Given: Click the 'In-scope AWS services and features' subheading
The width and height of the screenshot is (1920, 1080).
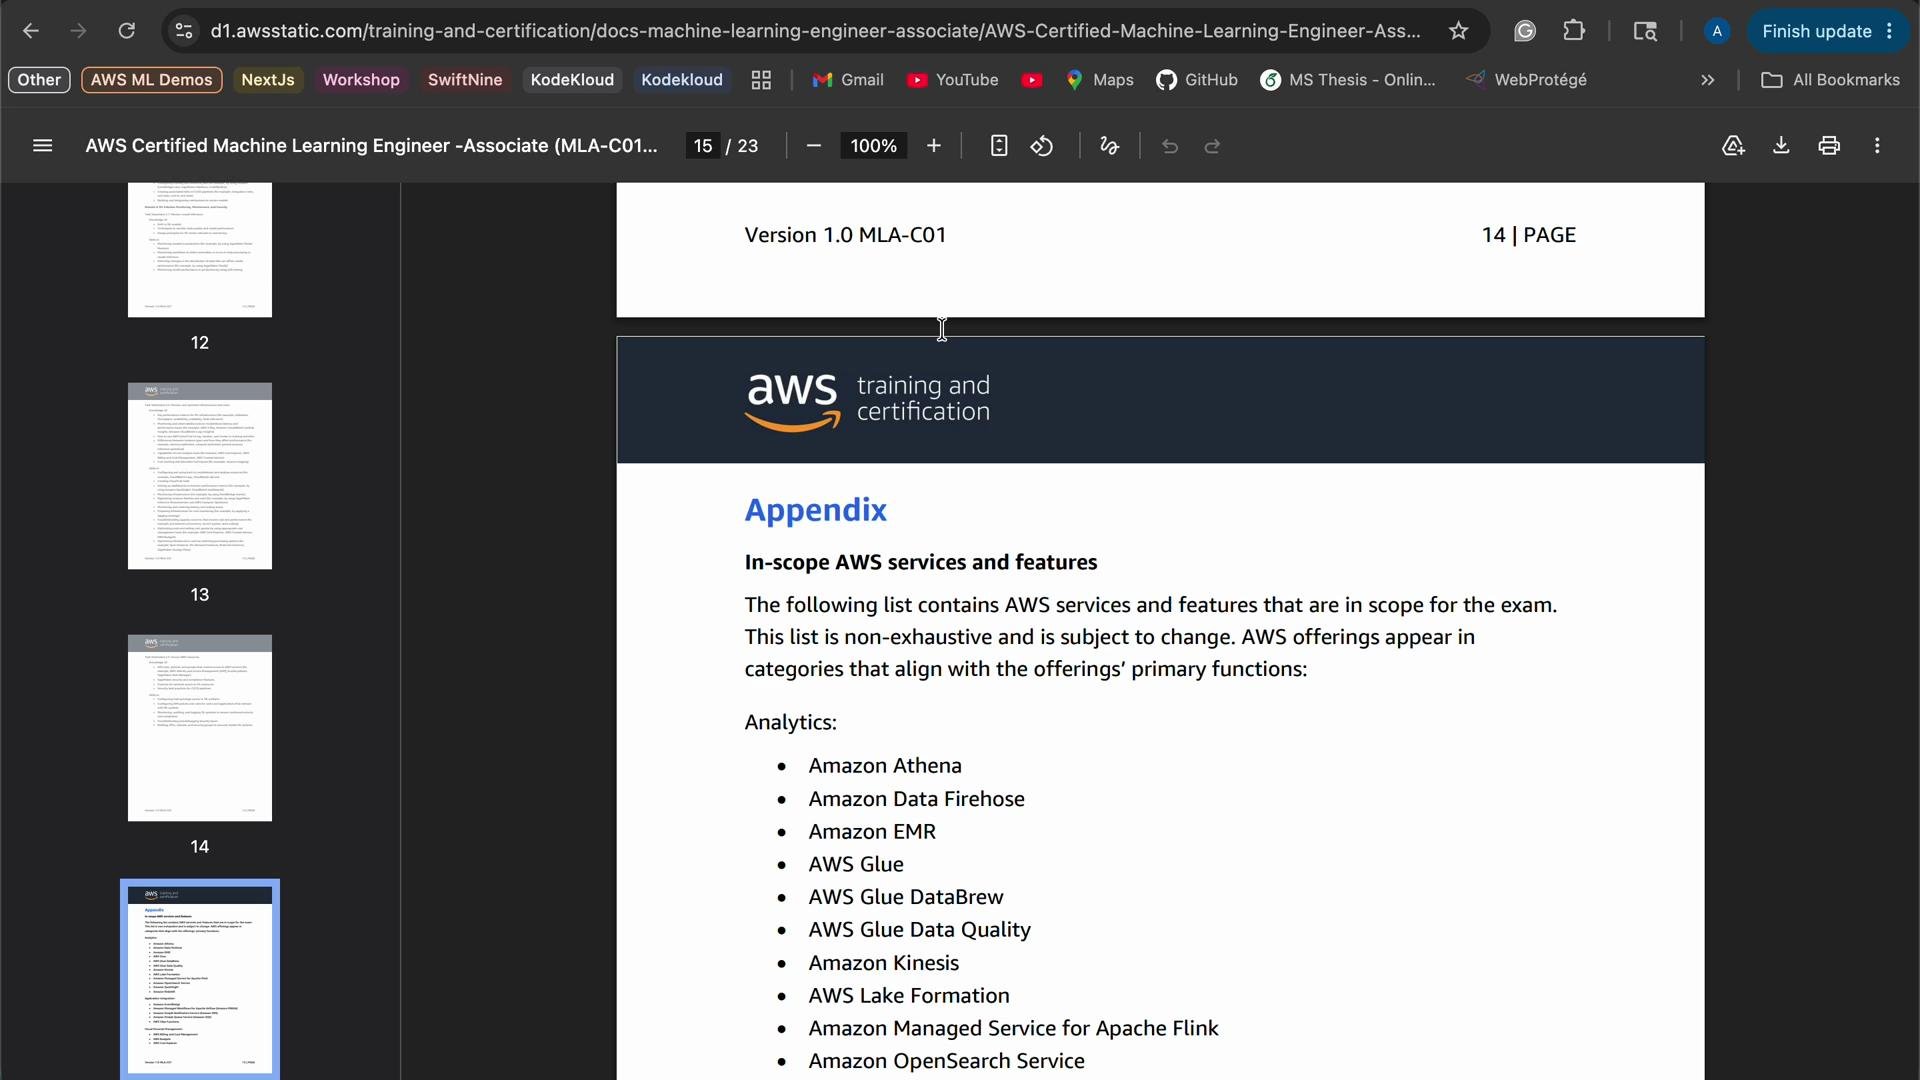Looking at the screenshot, I should pos(920,563).
